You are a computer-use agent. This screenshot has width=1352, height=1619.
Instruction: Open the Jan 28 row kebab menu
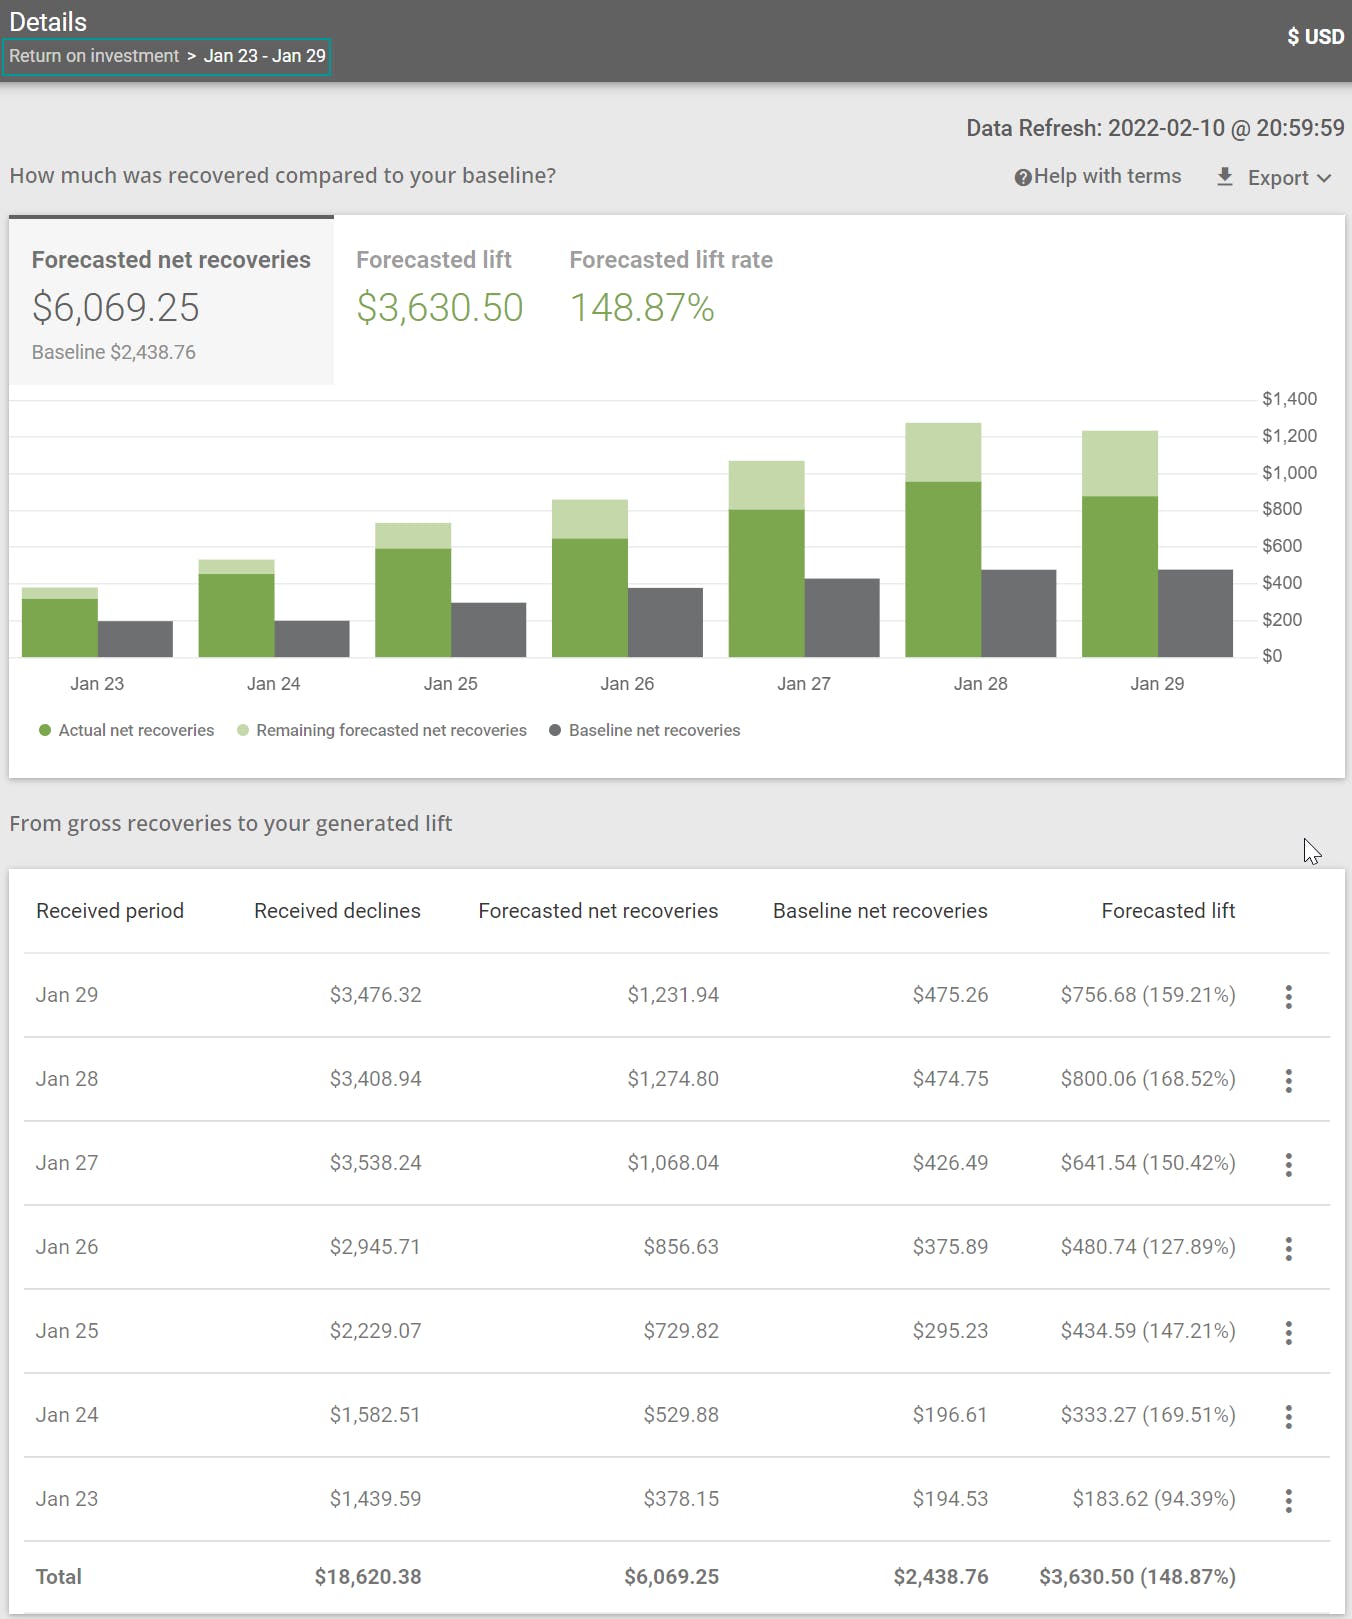pyautogui.click(x=1288, y=1080)
